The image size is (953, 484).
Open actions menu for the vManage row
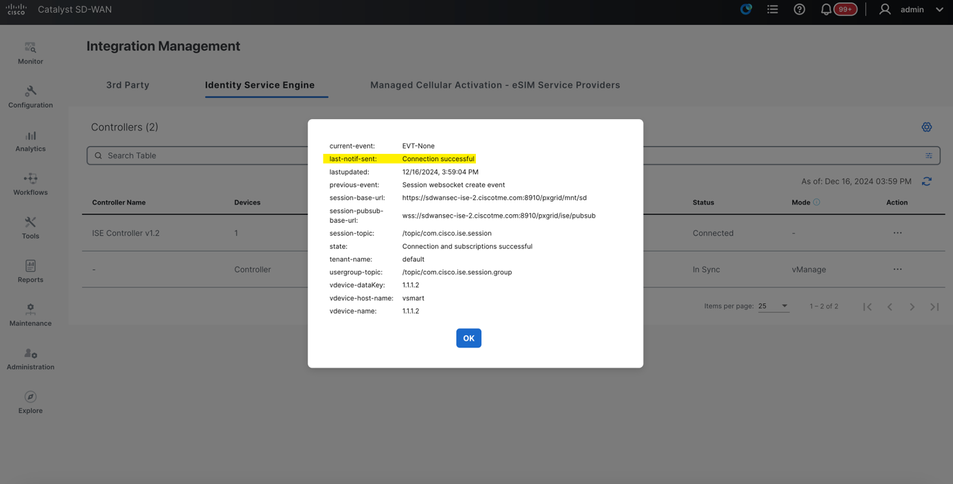[x=897, y=269]
